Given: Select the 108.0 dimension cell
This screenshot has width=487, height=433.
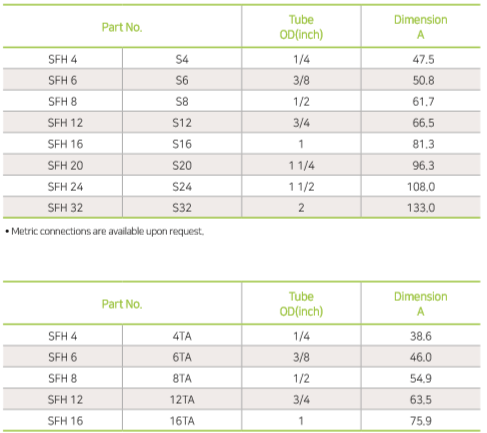Looking at the screenshot, I should (x=421, y=187).
